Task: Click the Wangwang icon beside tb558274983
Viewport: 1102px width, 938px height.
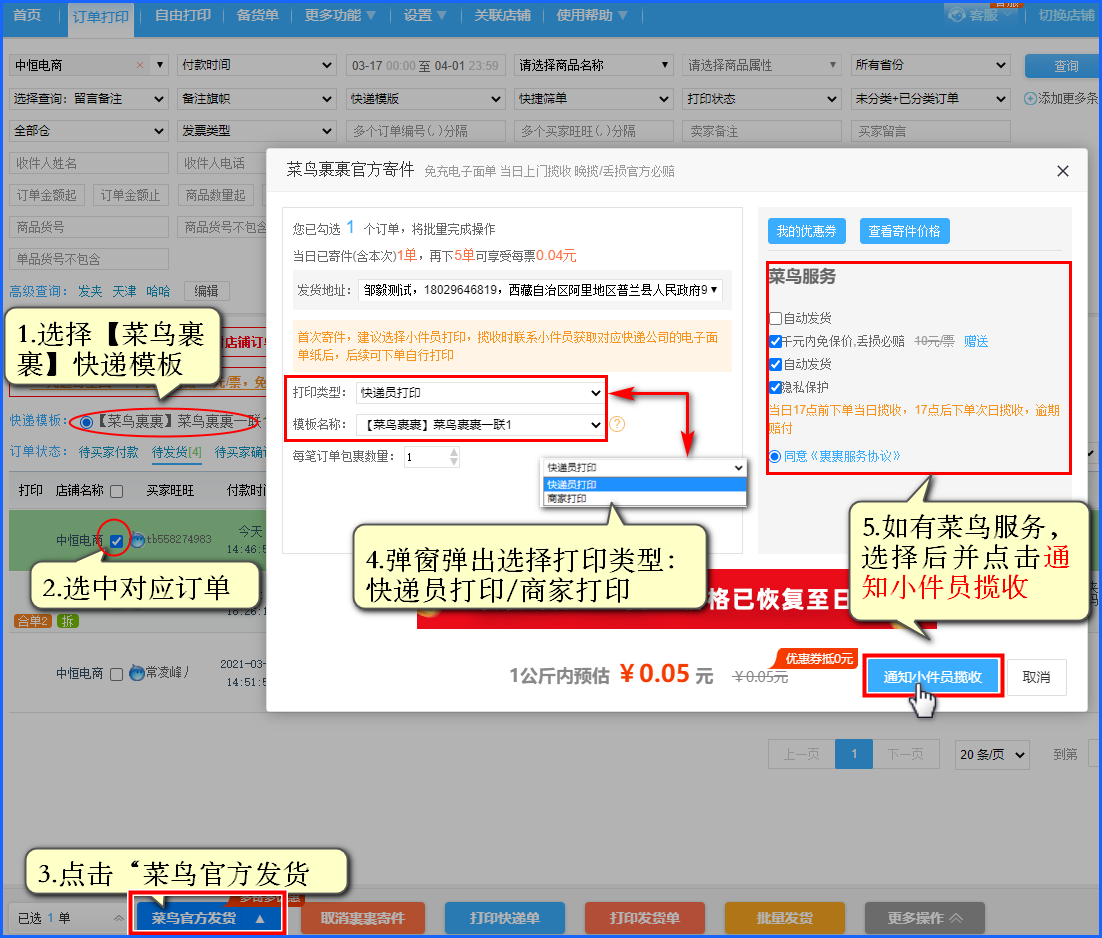Action: pyautogui.click(x=138, y=540)
